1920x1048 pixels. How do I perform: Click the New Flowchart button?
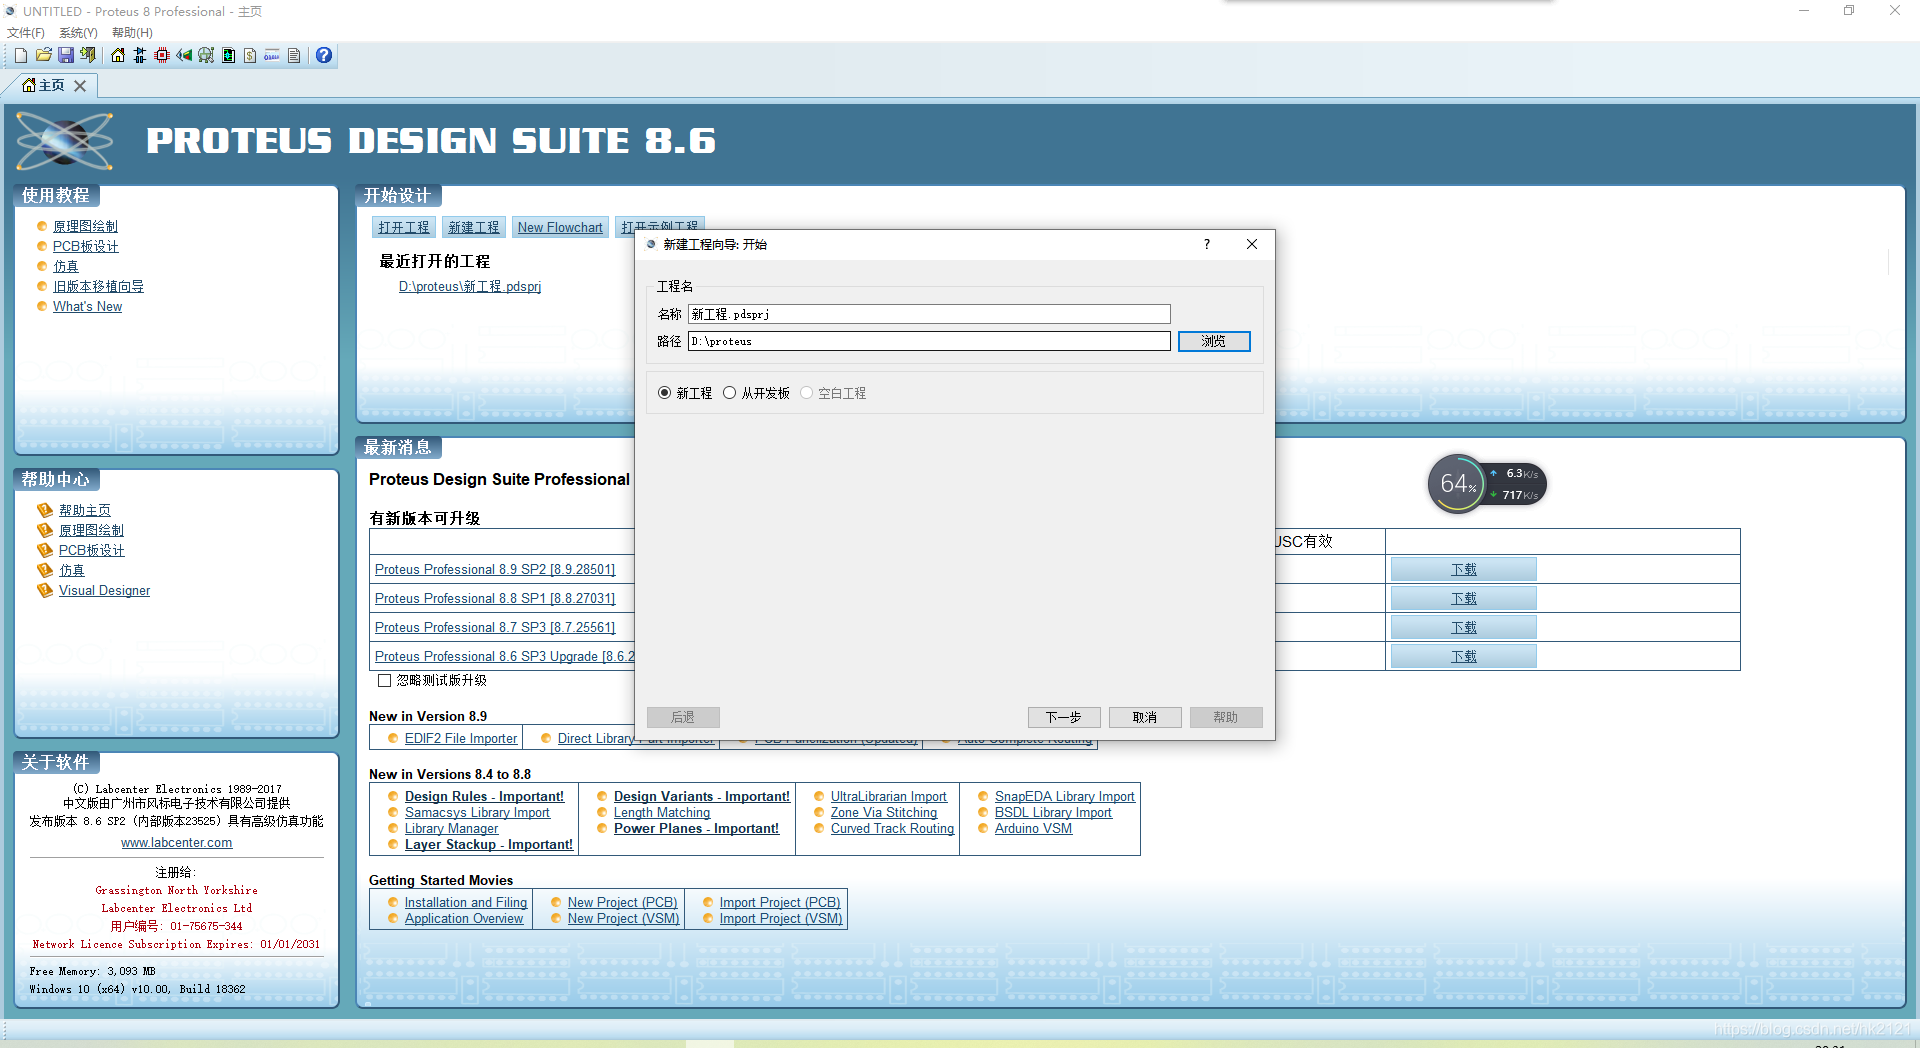[560, 228]
